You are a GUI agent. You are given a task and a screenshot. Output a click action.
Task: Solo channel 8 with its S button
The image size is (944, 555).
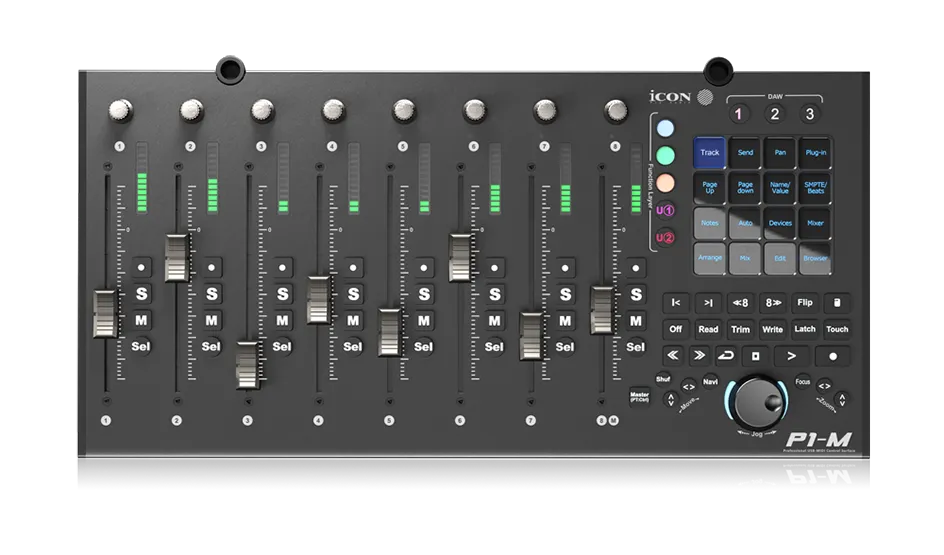click(x=636, y=294)
